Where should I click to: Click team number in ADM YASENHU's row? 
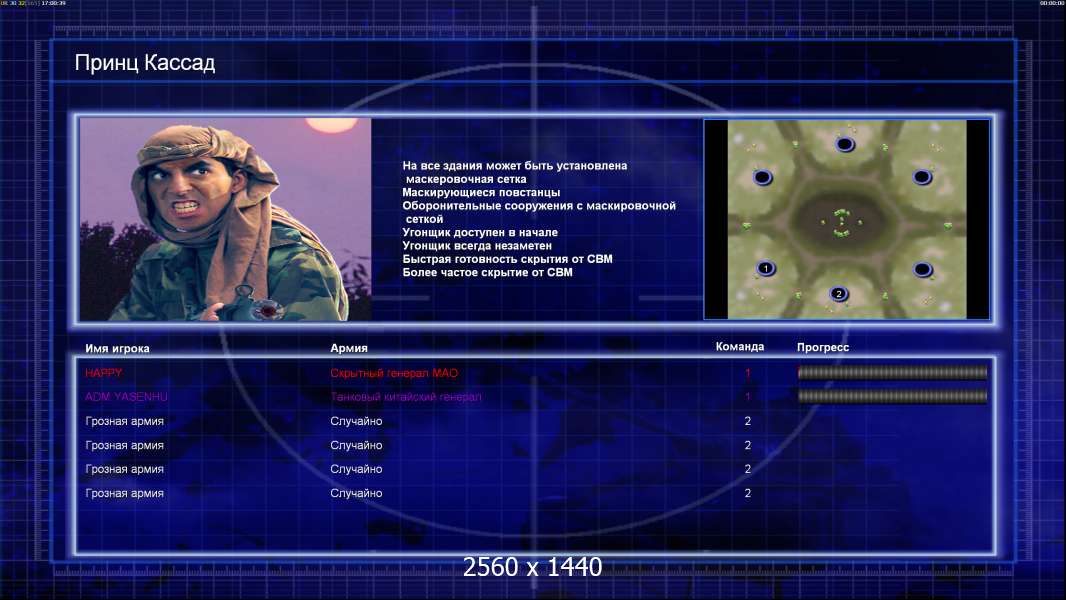point(747,397)
